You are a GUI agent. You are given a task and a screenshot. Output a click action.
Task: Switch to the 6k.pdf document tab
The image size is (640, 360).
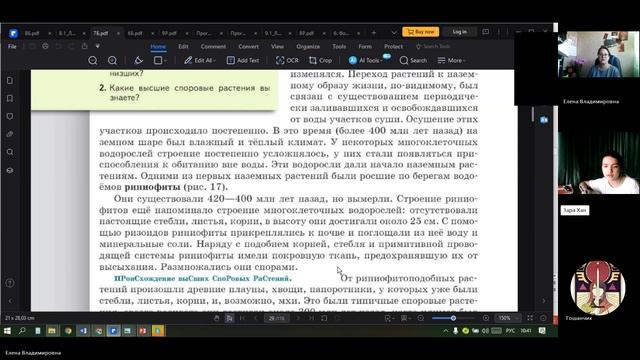click(135, 33)
